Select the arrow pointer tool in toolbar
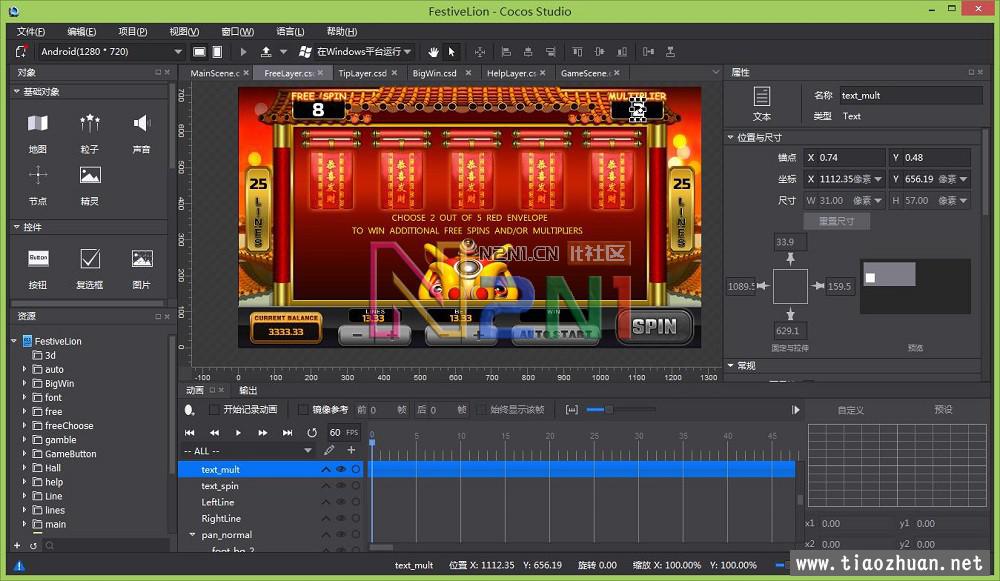Screen dimensions: 1000x581 tap(452, 52)
